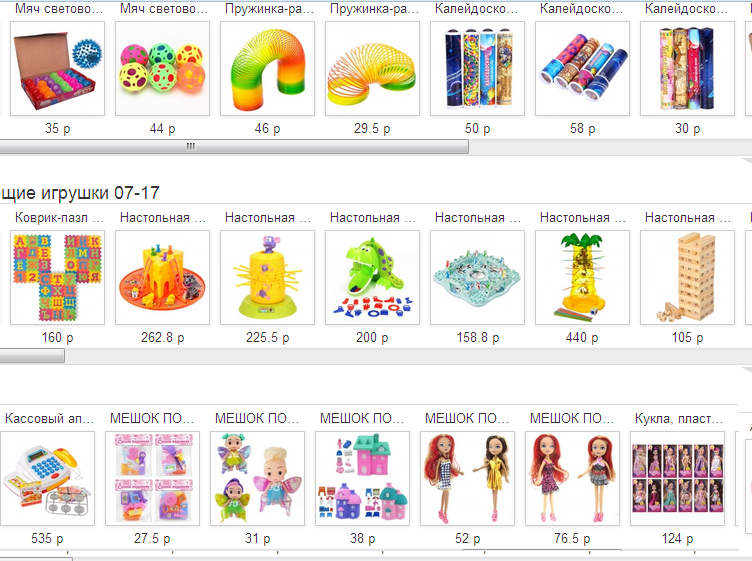Click the '440 р' price
This screenshot has width=752, height=561.
(582, 338)
